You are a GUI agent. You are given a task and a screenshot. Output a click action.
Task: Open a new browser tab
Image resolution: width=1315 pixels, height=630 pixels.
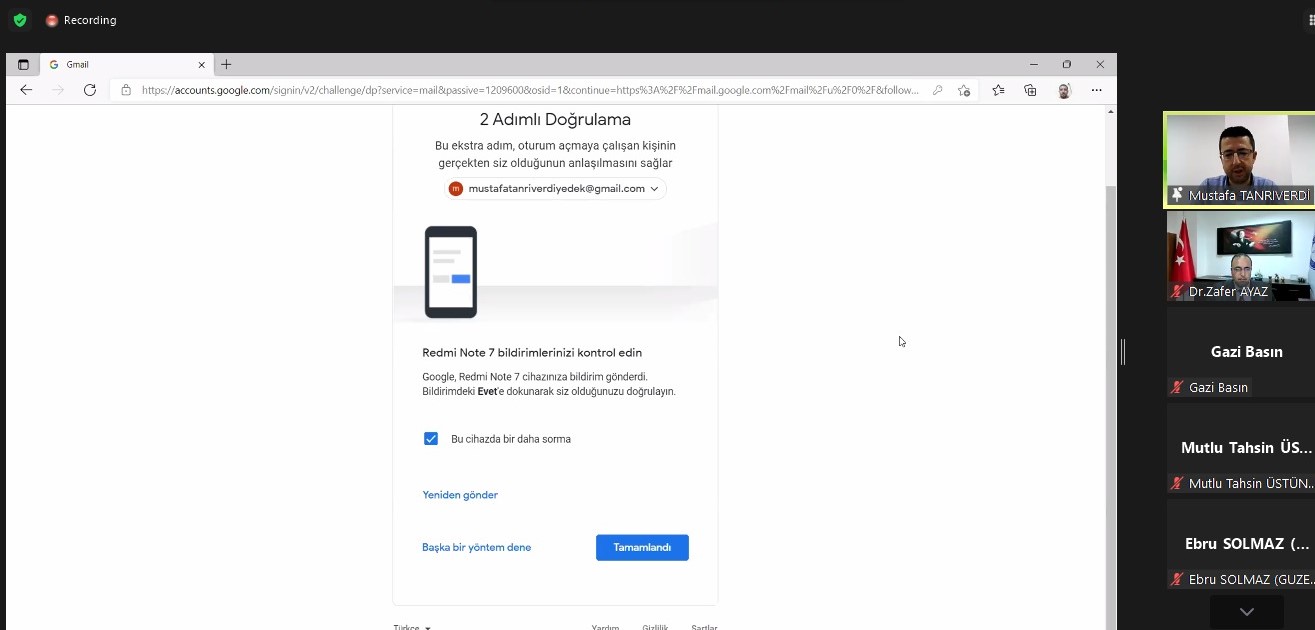tap(226, 64)
